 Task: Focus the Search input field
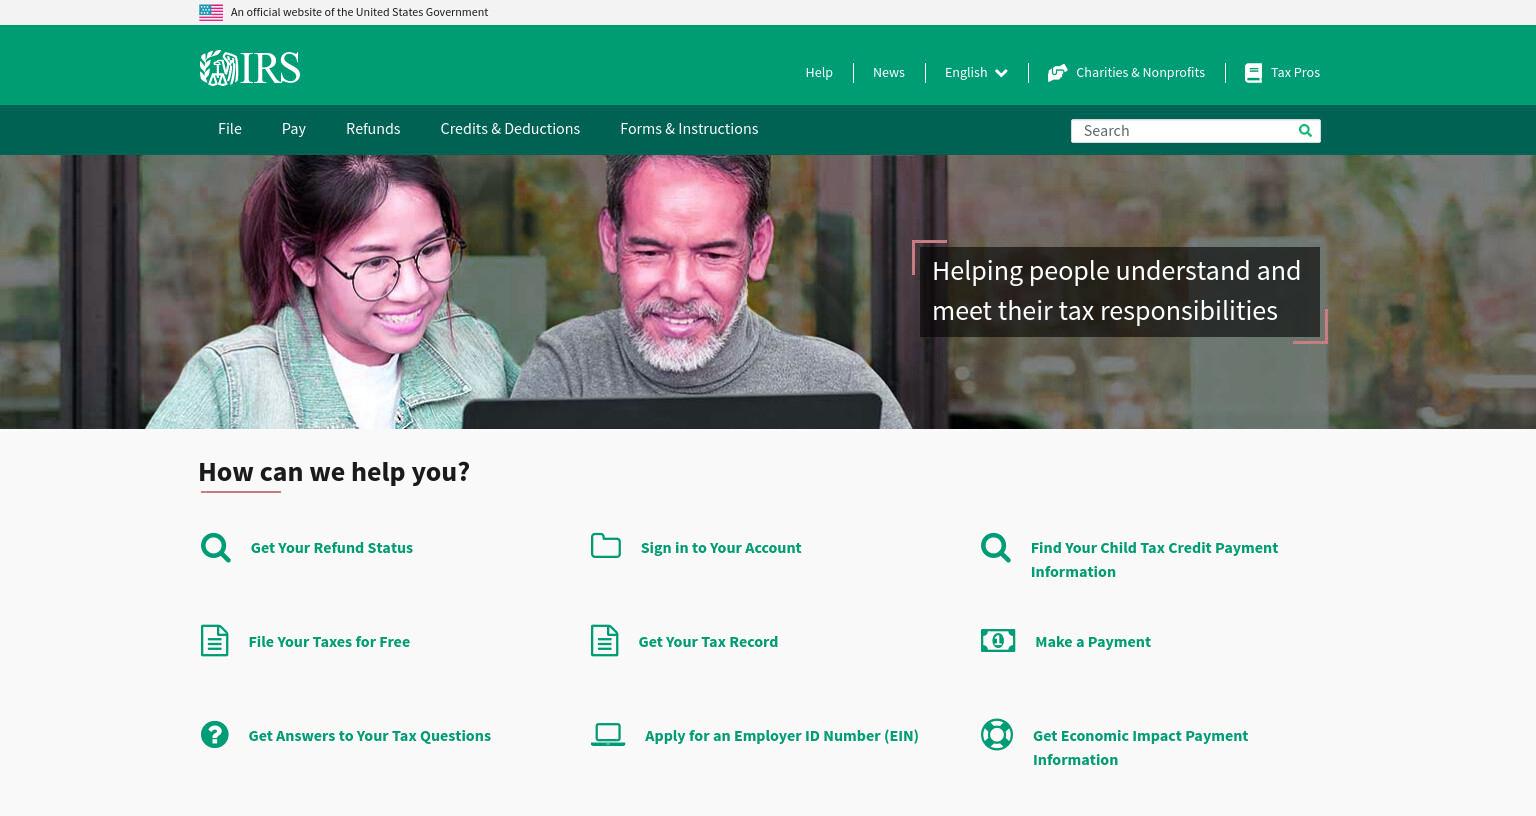tap(1185, 131)
